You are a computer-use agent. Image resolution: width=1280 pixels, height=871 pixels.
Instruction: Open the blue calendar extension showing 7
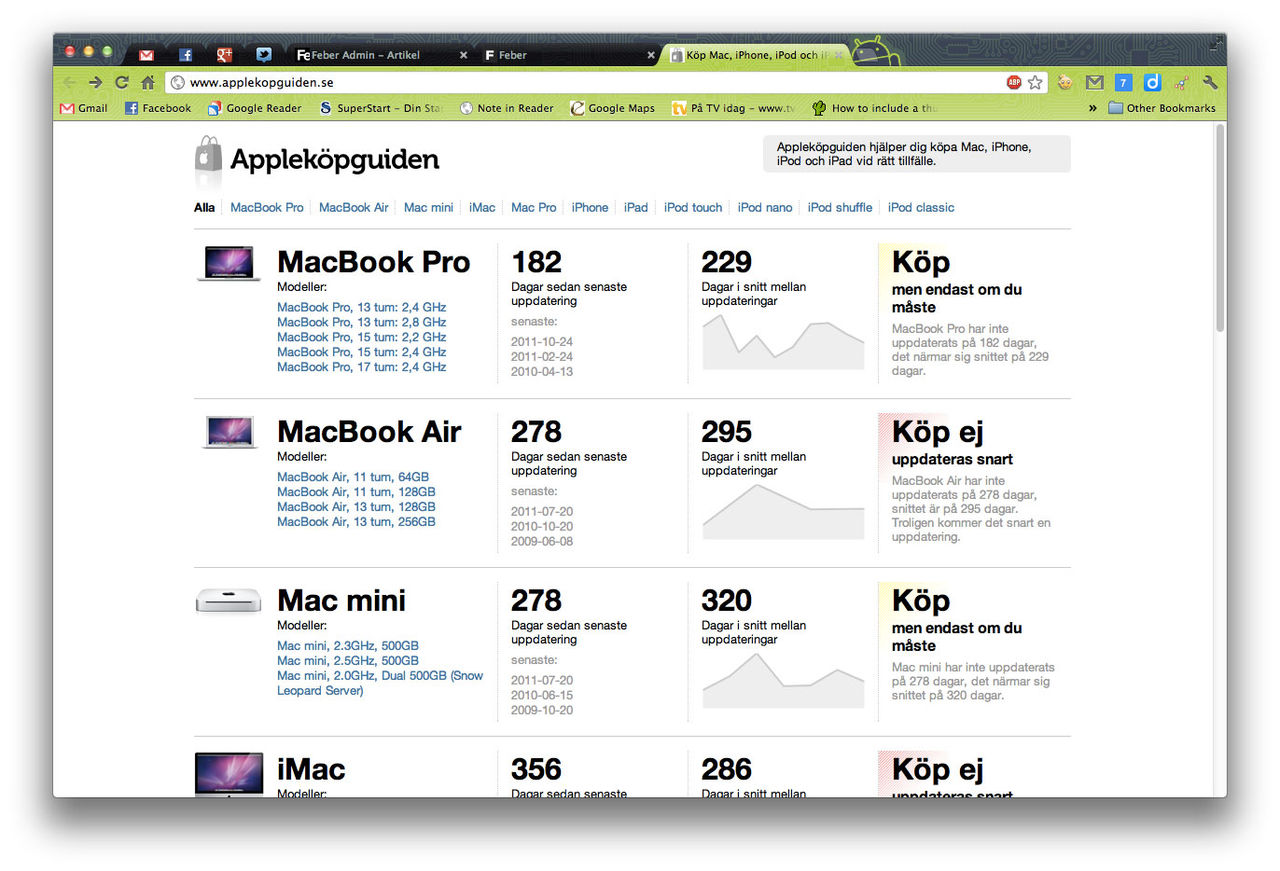(1123, 82)
